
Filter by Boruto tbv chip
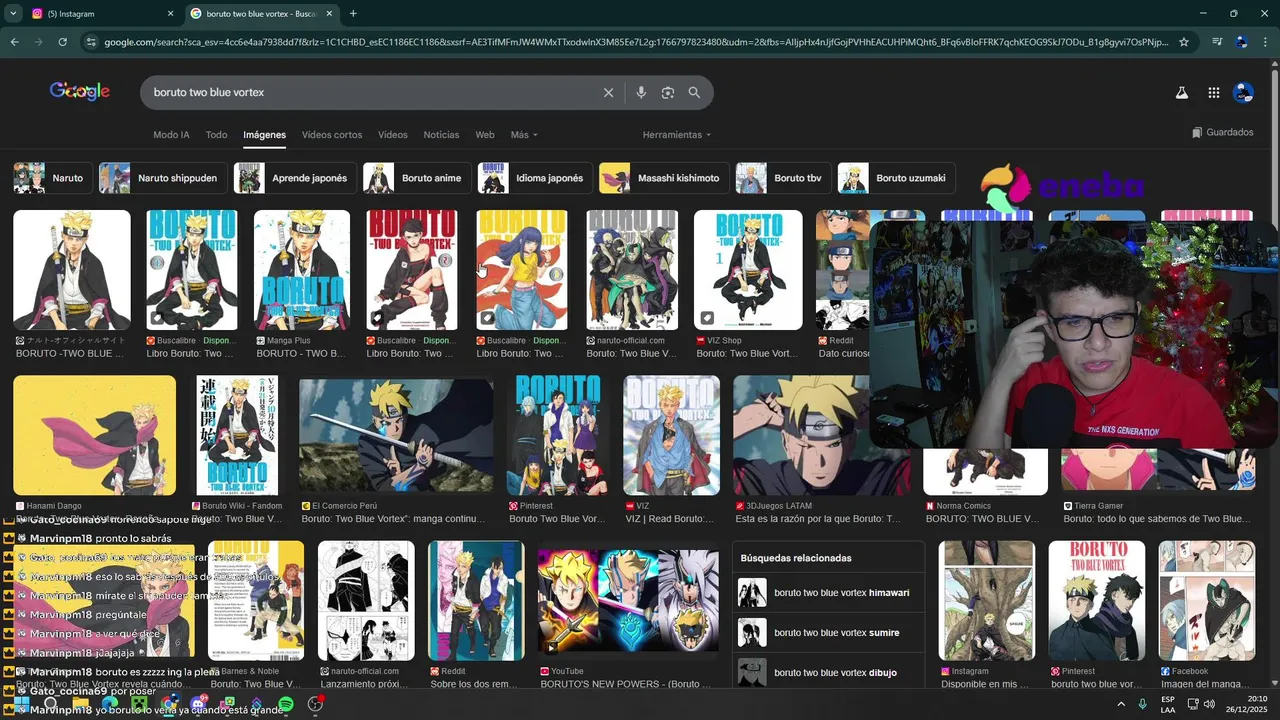(783, 178)
